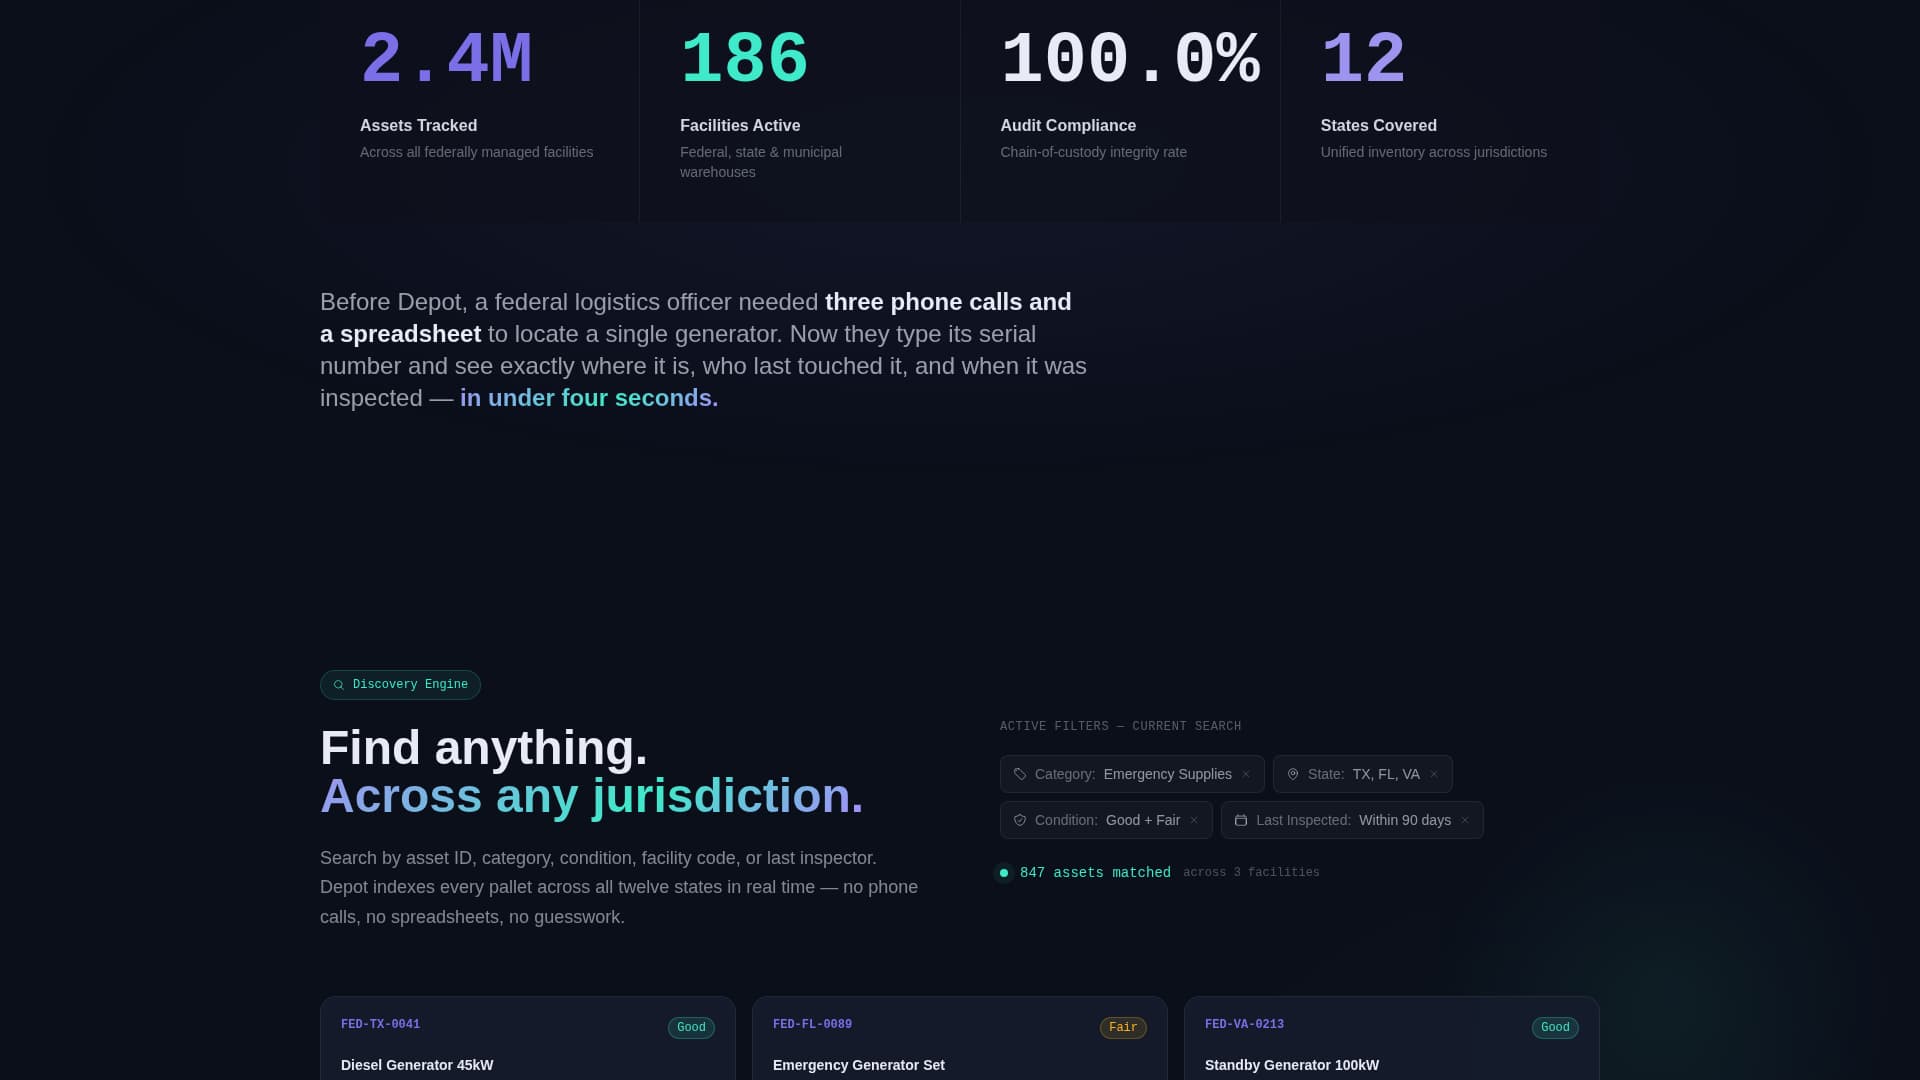Select the Good + Fair condition value
The image size is (1920, 1080).
click(x=1143, y=820)
